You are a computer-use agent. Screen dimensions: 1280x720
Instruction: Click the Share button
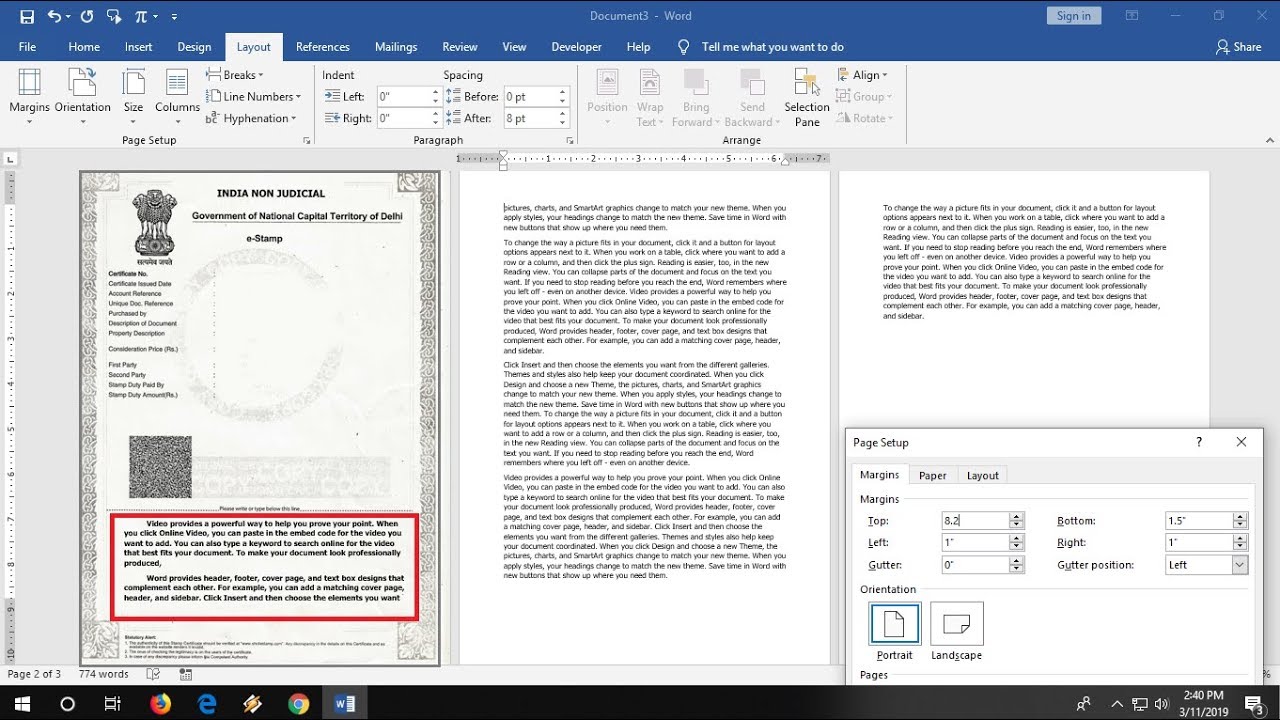click(x=1238, y=47)
